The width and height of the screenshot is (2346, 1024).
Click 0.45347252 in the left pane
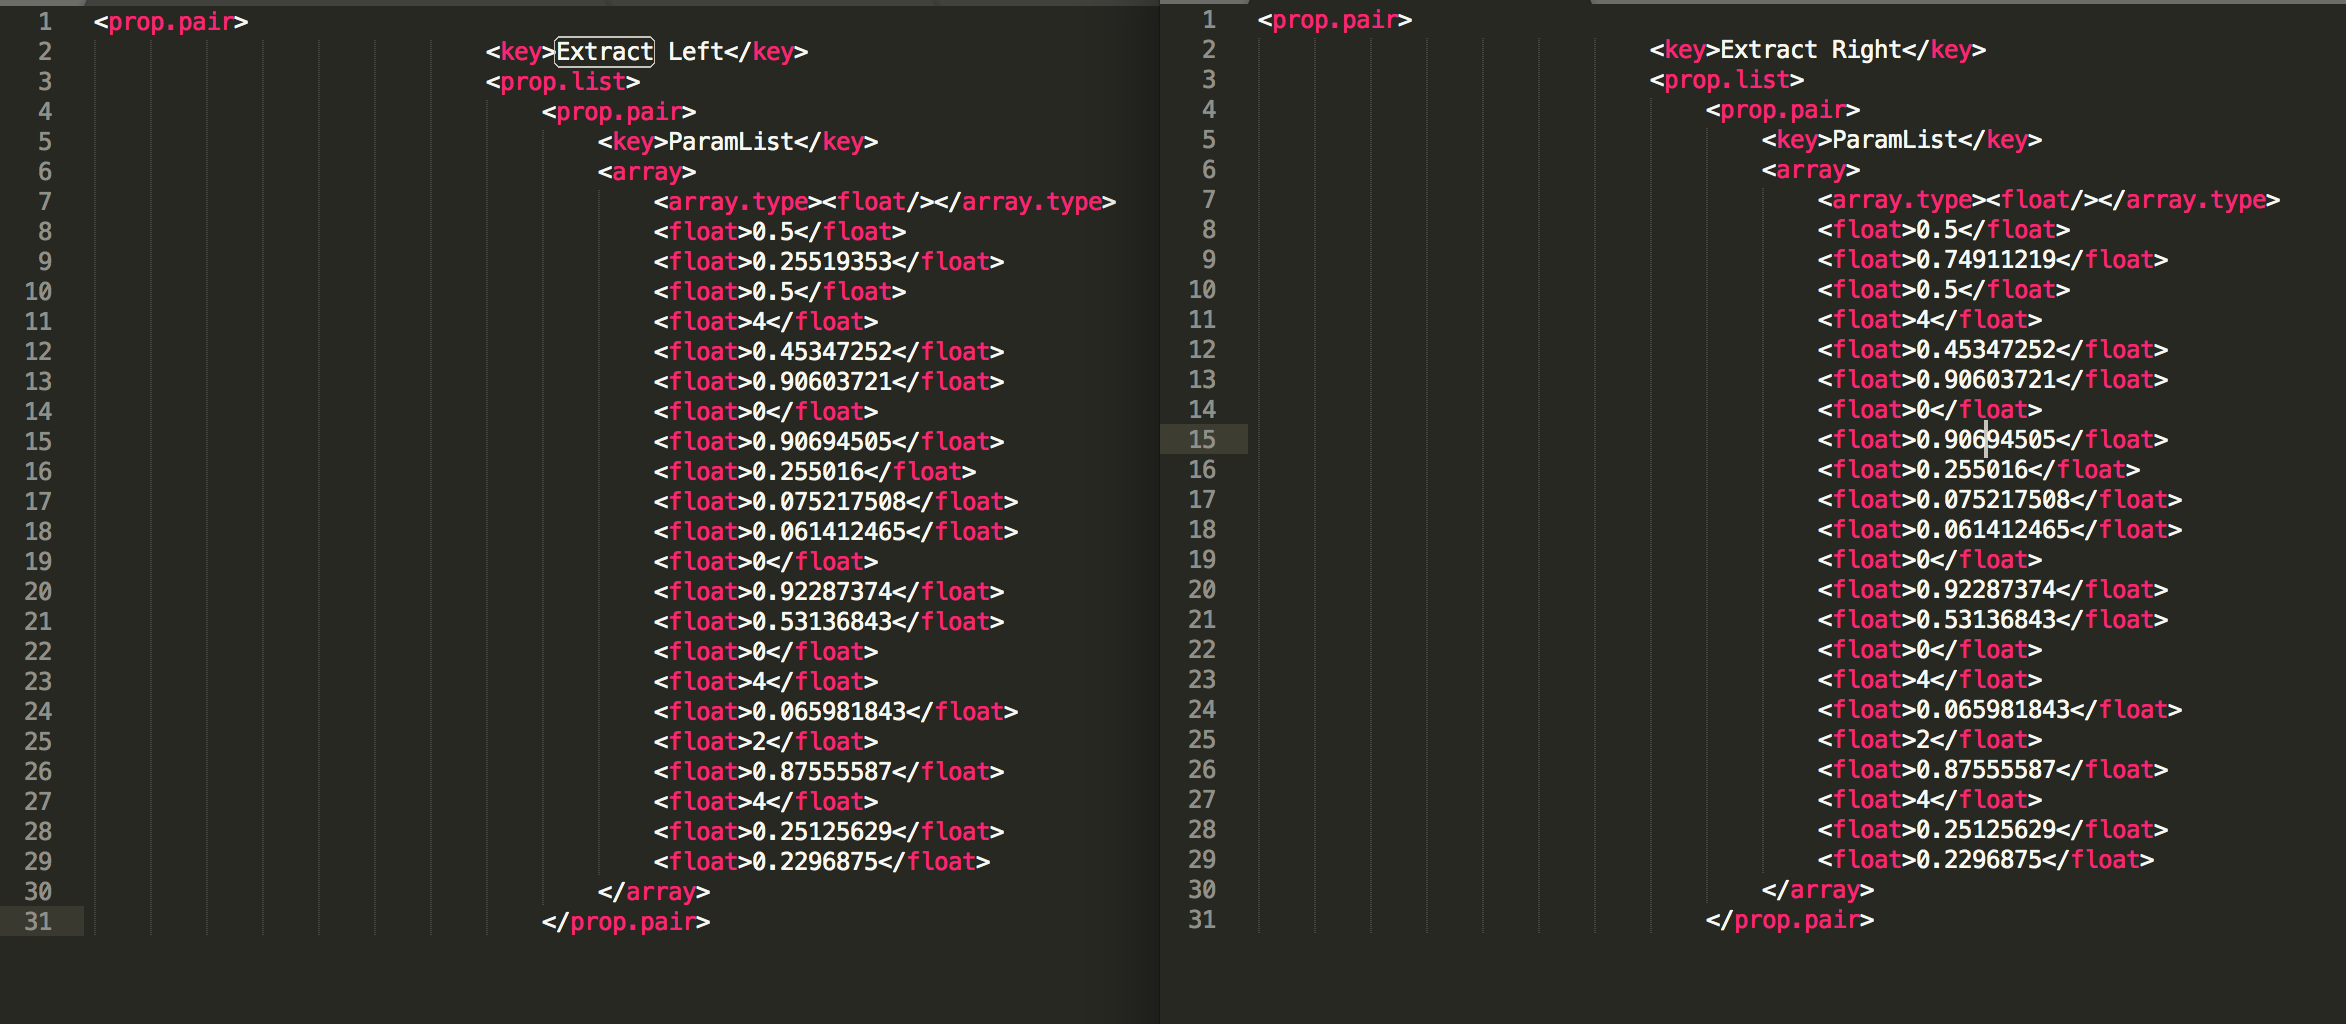[x=822, y=351]
